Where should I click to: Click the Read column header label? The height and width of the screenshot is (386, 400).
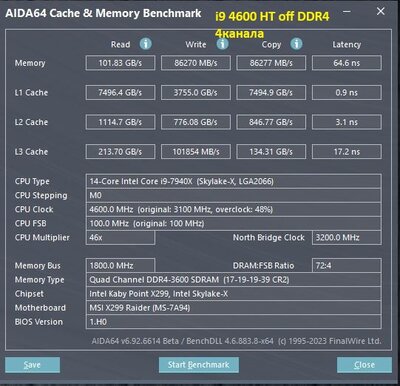pyautogui.click(x=120, y=44)
